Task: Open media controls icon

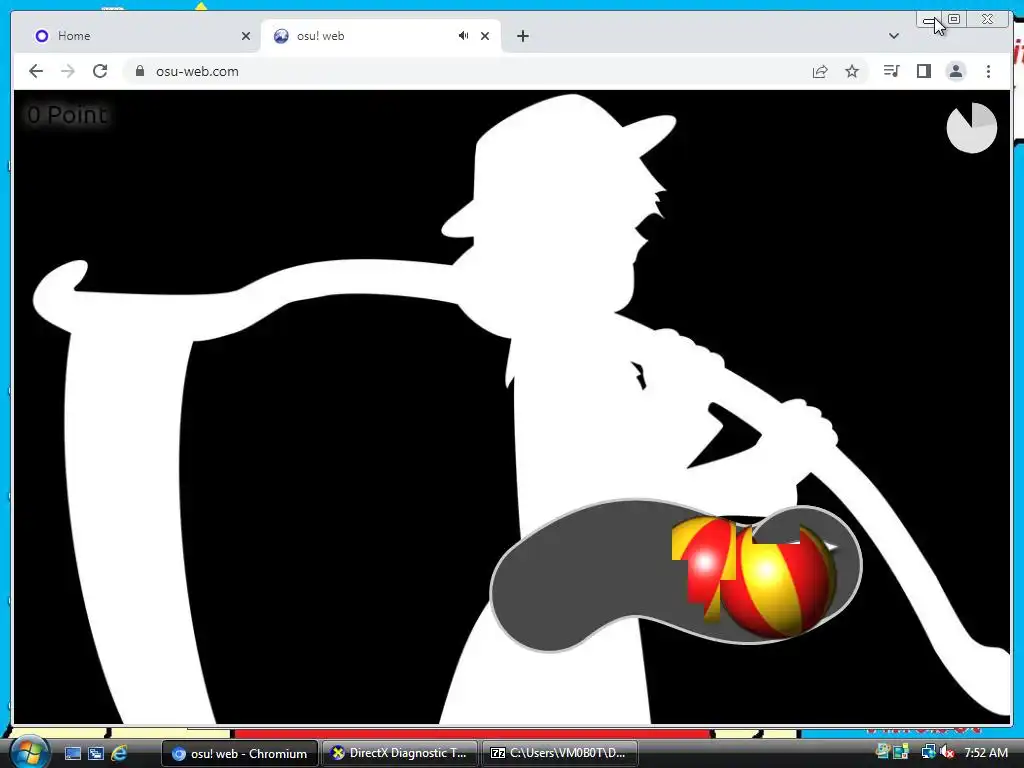Action: (x=891, y=71)
